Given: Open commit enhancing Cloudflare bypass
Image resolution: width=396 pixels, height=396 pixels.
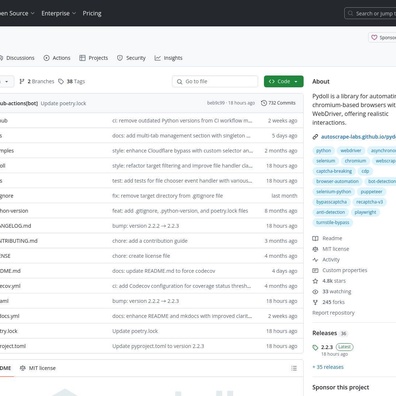Looking at the screenshot, I should pos(182,151).
